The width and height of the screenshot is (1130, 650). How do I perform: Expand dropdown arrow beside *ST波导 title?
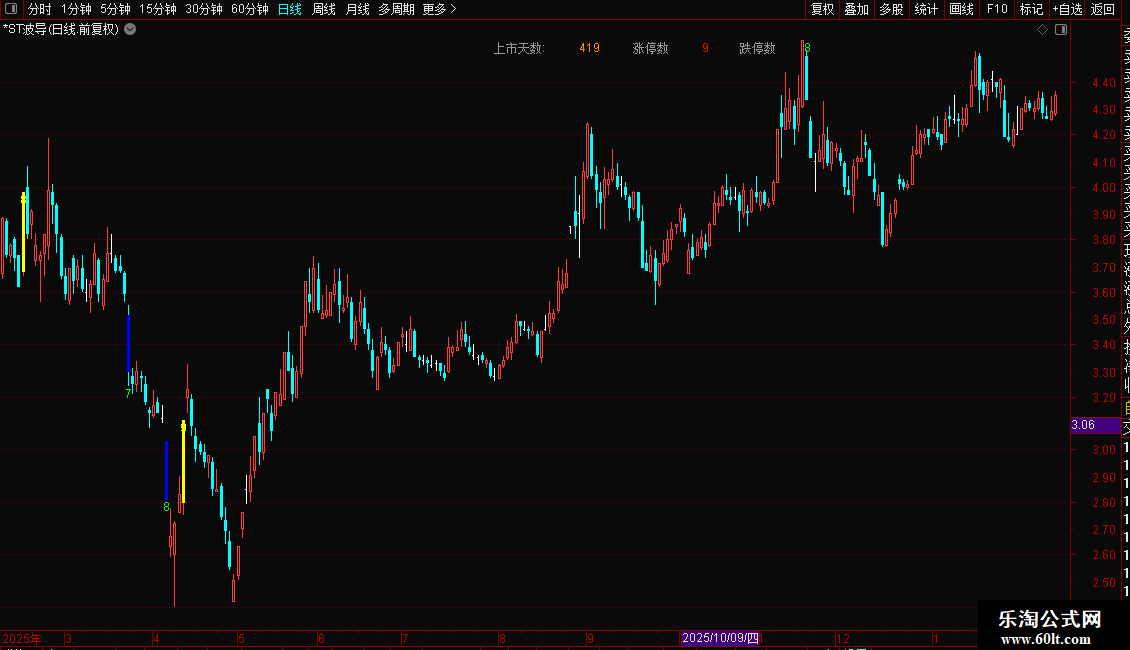click(130, 30)
